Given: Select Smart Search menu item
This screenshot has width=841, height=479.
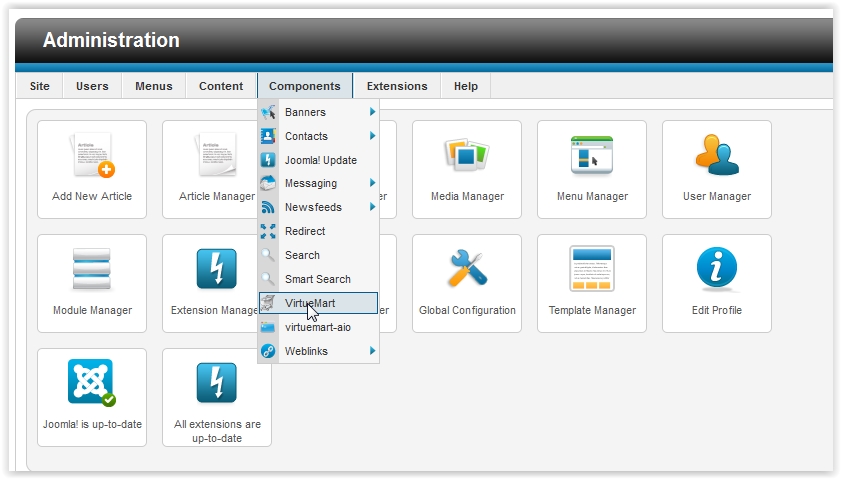Looking at the screenshot, I should coord(317,279).
